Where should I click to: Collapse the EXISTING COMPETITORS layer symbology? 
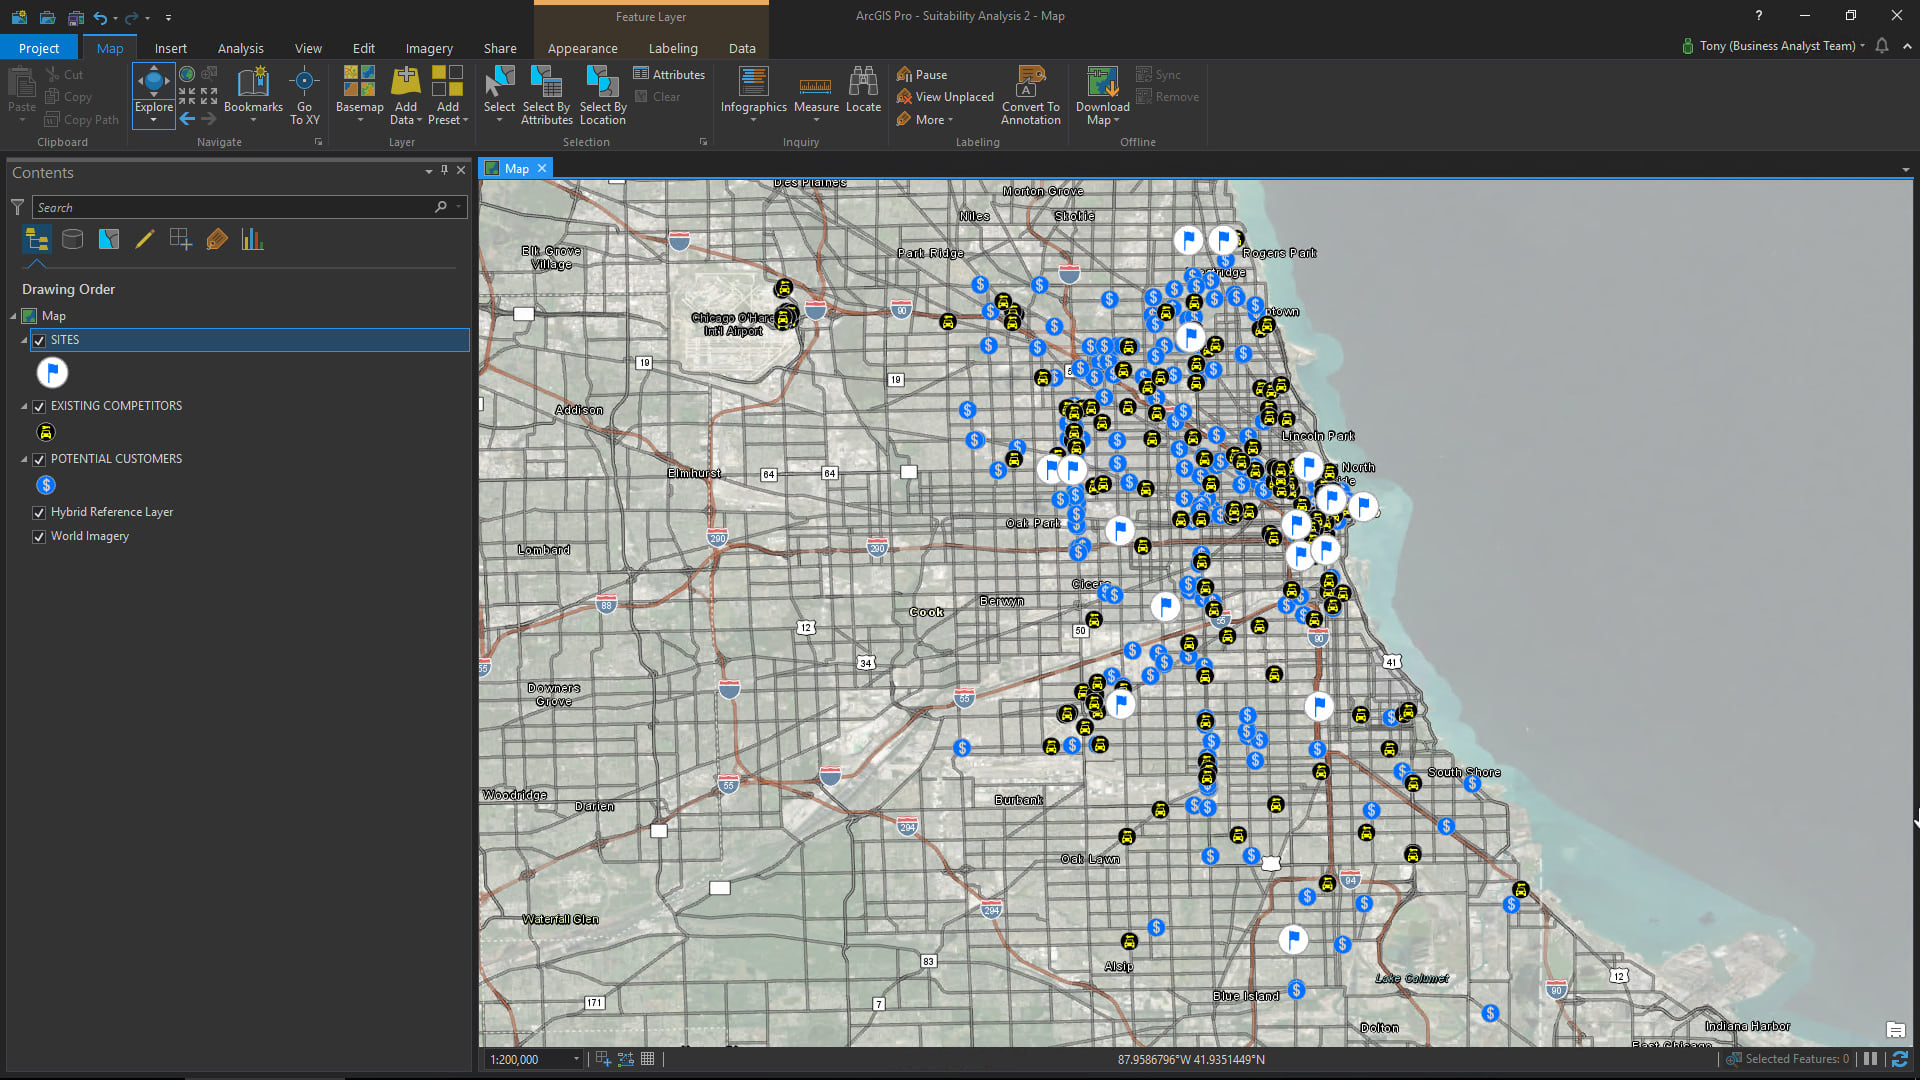coord(24,406)
